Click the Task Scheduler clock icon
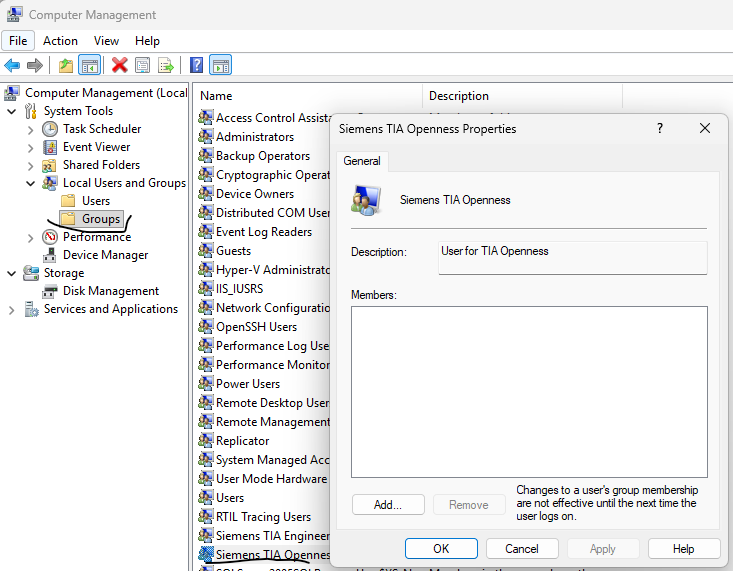Viewport: 733px width, 571px height. [x=50, y=129]
